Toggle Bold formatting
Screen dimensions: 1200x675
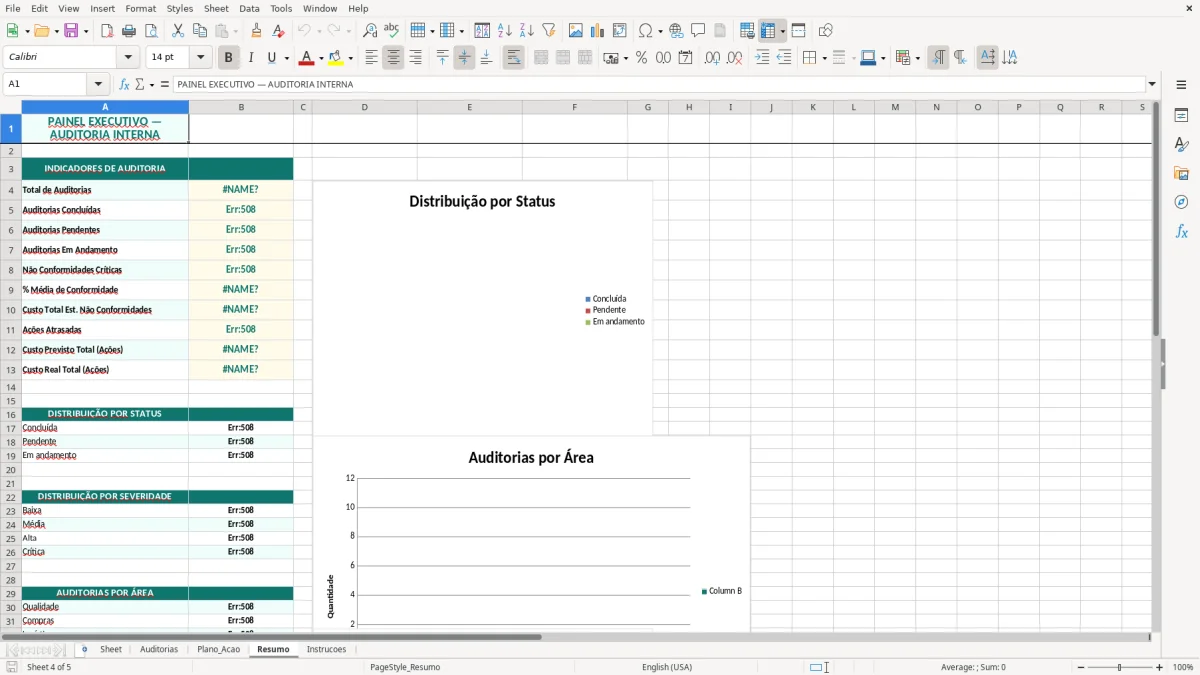point(229,58)
